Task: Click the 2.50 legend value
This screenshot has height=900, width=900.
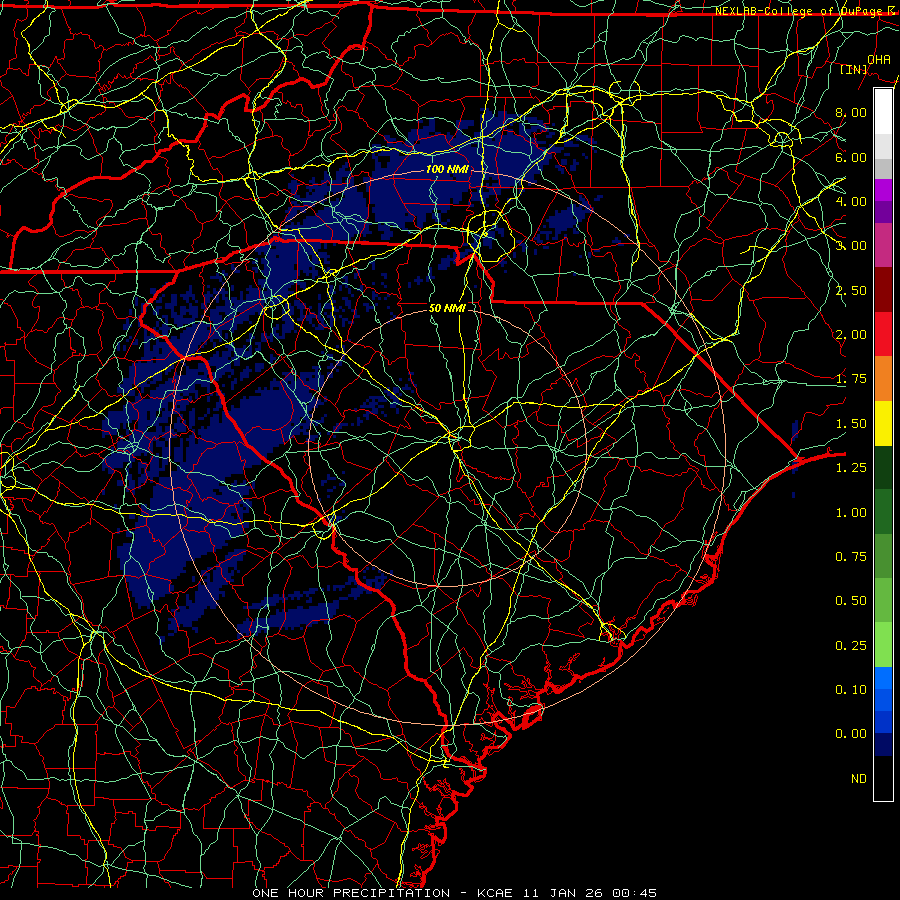Action: [x=851, y=290]
